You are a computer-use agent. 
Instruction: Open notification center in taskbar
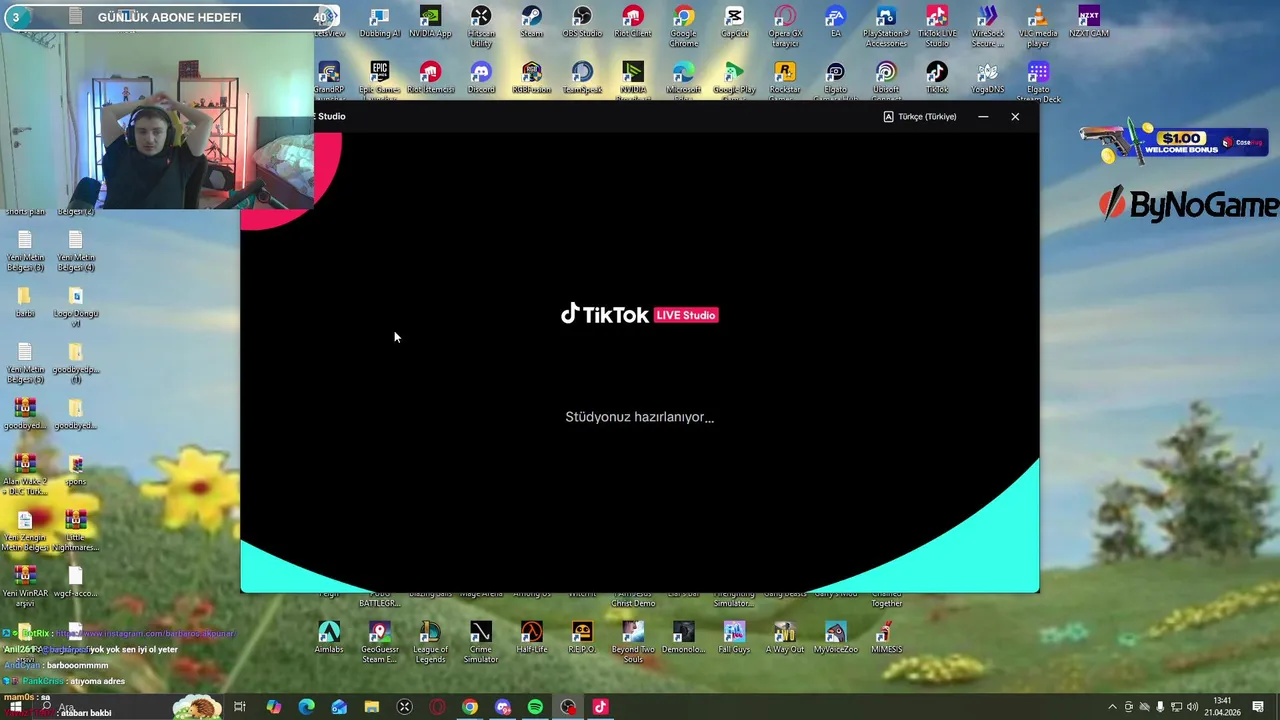click(x=1258, y=707)
